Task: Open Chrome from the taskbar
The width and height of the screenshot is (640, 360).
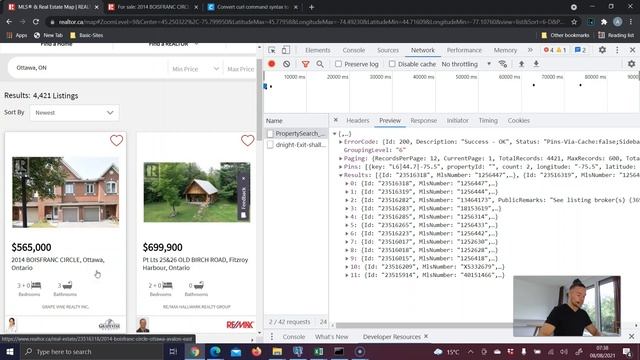Action: (x=195, y=351)
